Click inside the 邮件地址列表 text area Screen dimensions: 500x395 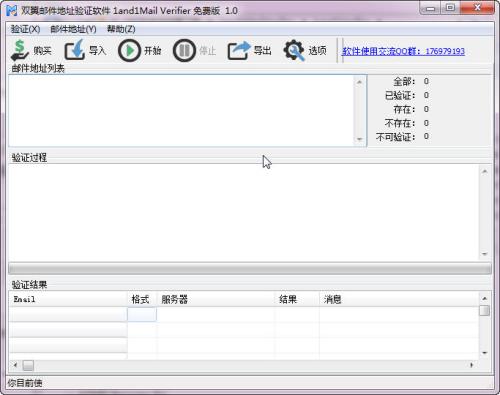pos(182,111)
